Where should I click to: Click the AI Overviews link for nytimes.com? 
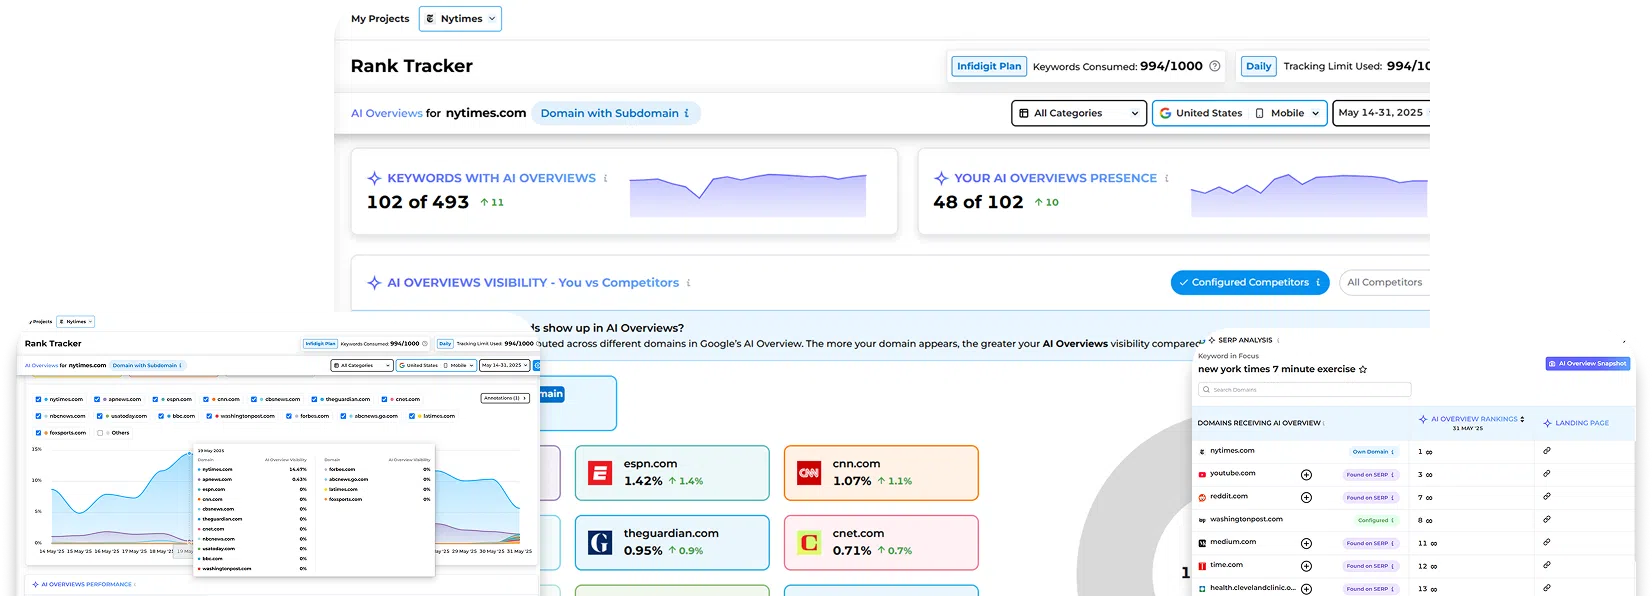(x=387, y=113)
